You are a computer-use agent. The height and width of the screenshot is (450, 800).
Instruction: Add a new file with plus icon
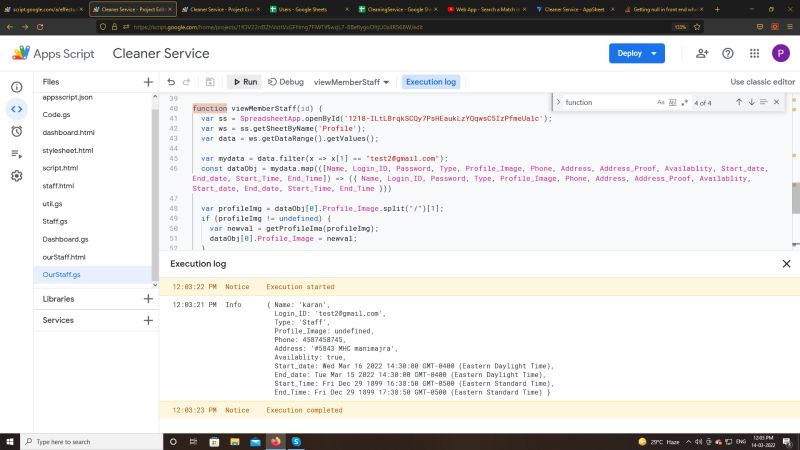click(148, 82)
